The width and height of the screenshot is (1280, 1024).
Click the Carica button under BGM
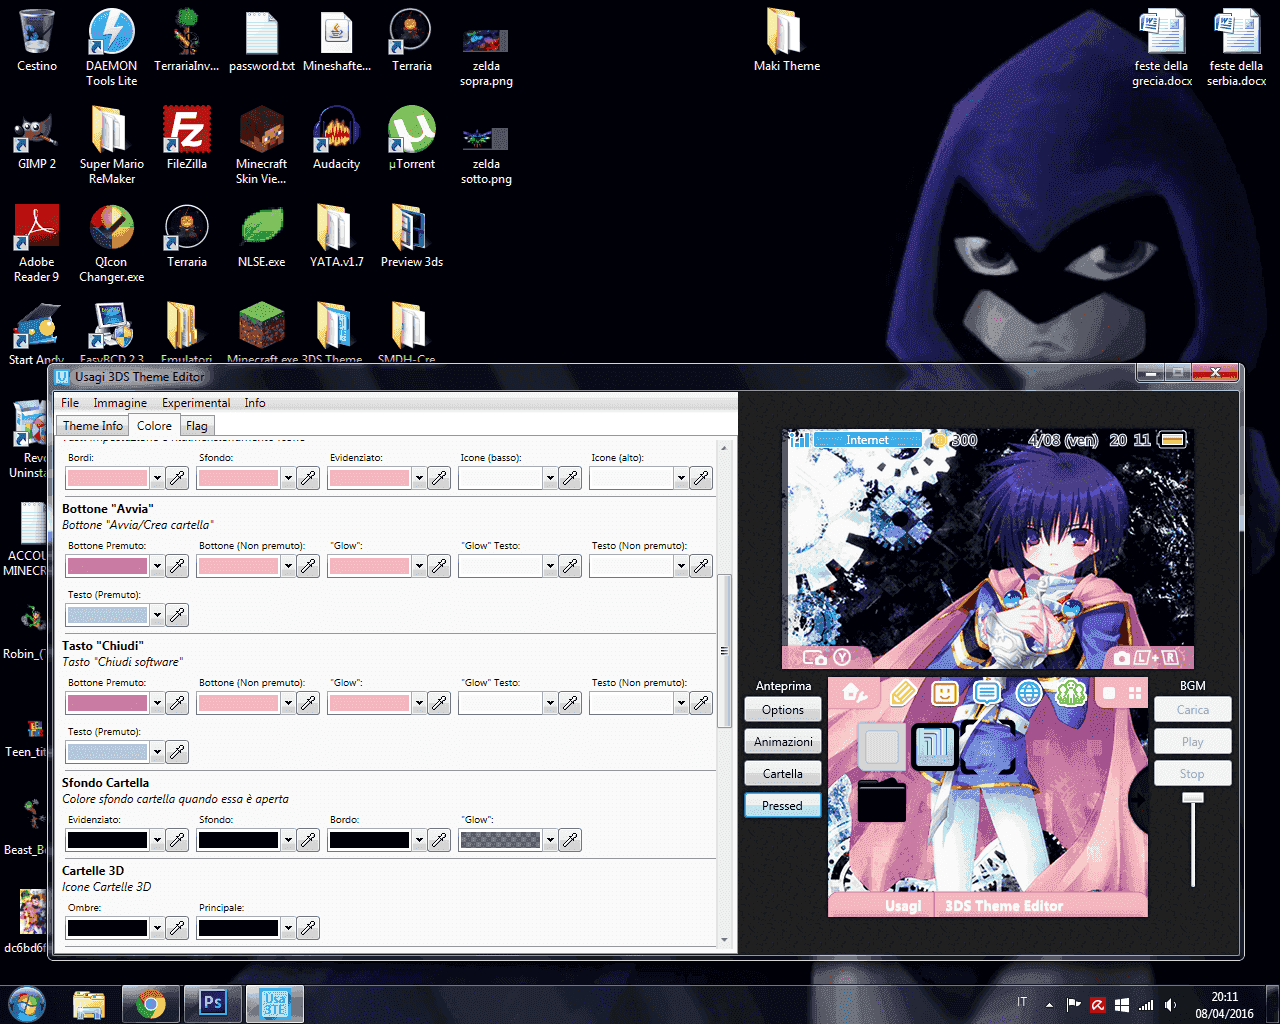click(x=1192, y=710)
